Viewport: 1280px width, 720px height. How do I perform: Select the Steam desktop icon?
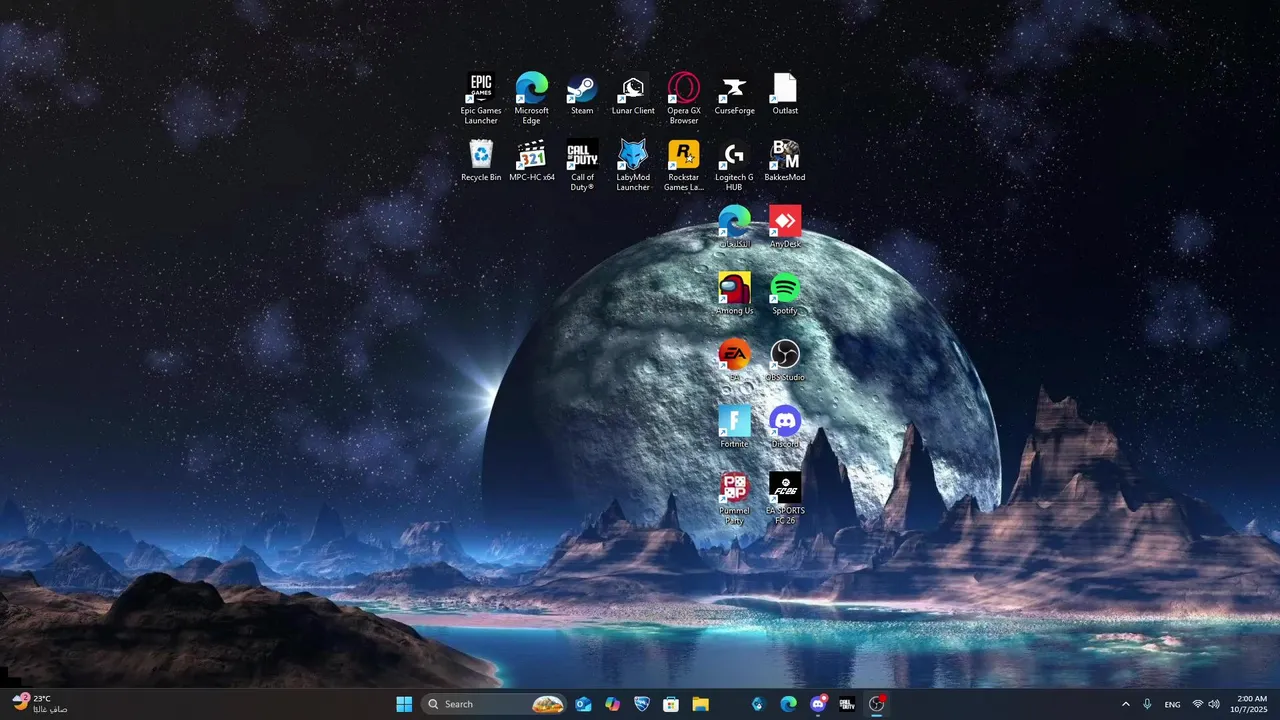click(x=582, y=94)
